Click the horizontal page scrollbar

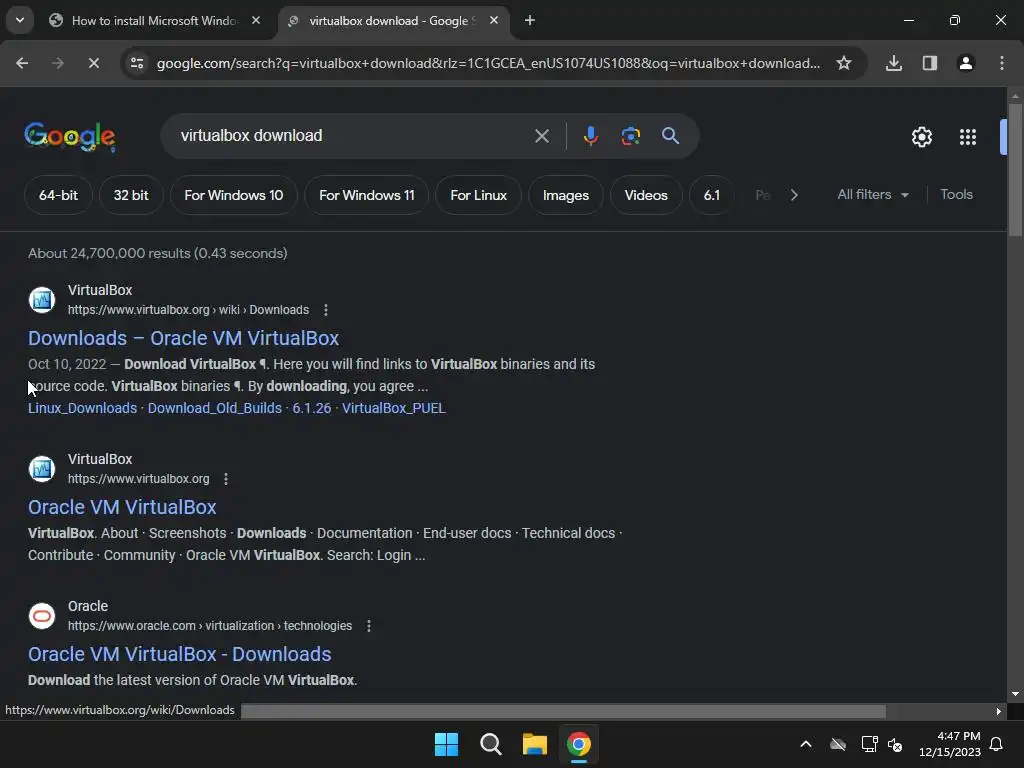click(x=563, y=711)
